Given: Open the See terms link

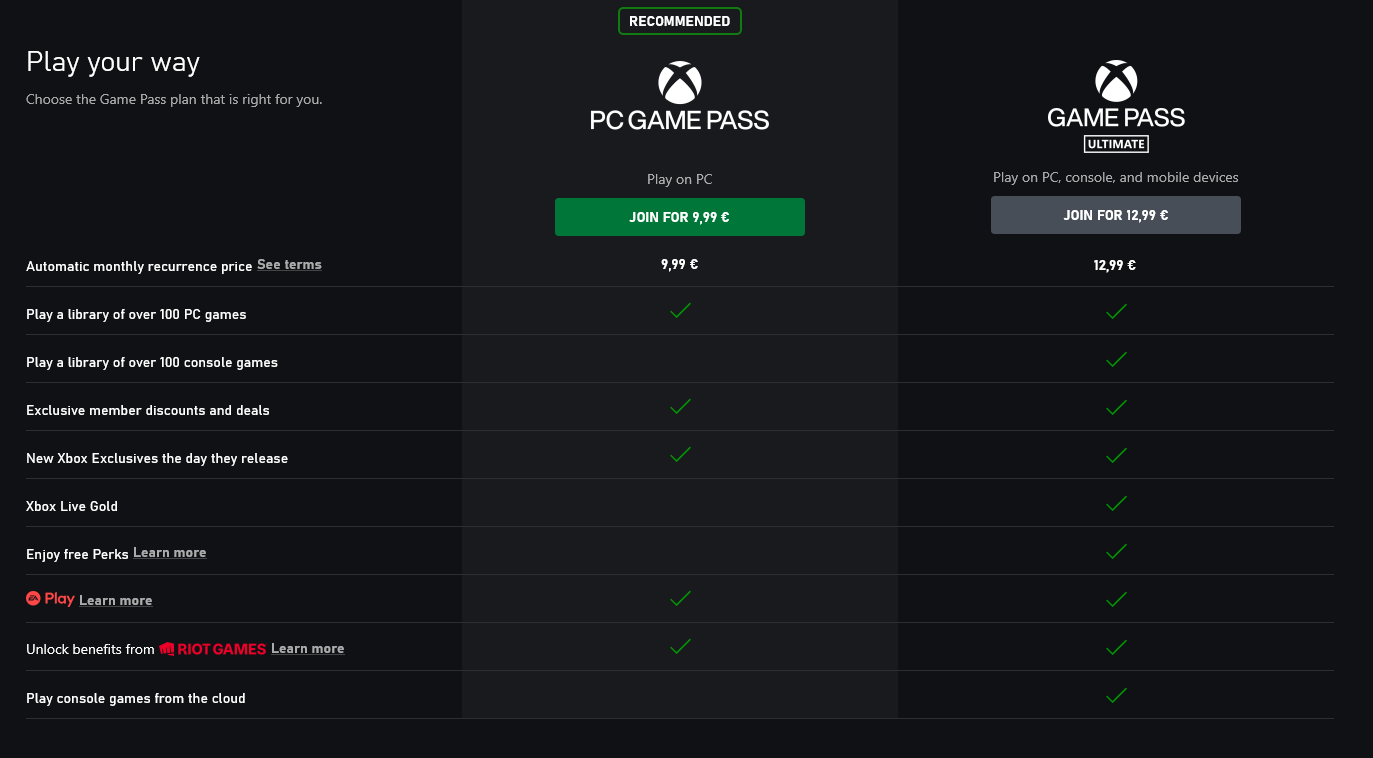Looking at the screenshot, I should [289, 265].
